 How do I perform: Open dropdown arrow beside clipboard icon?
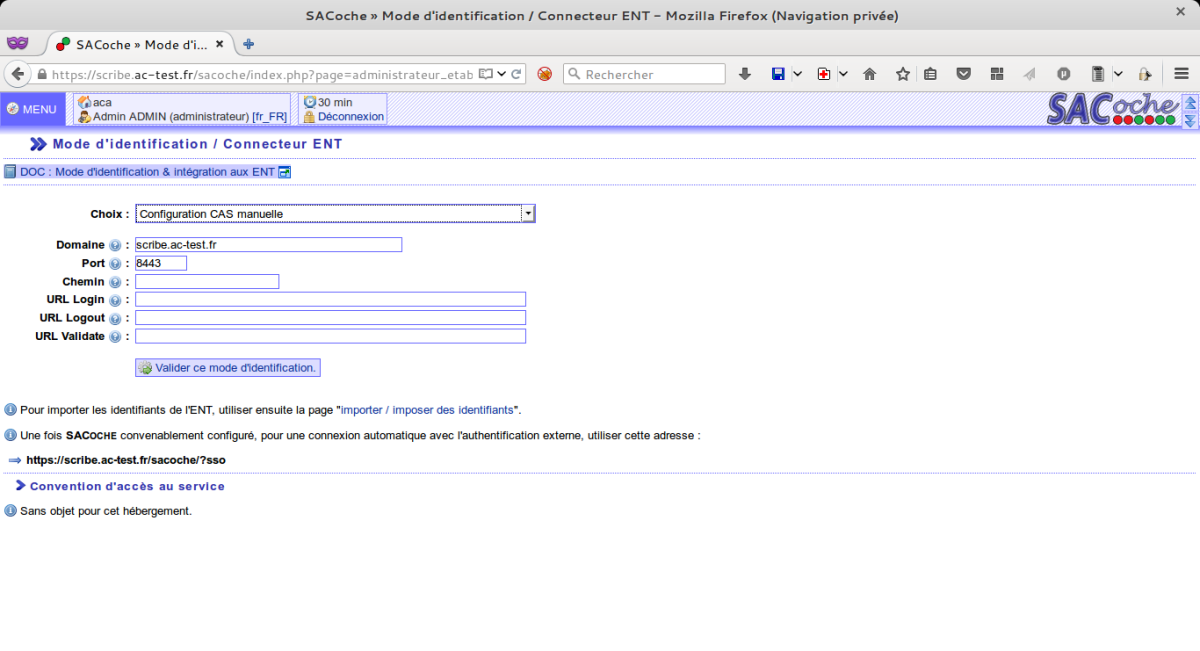(1117, 74)
